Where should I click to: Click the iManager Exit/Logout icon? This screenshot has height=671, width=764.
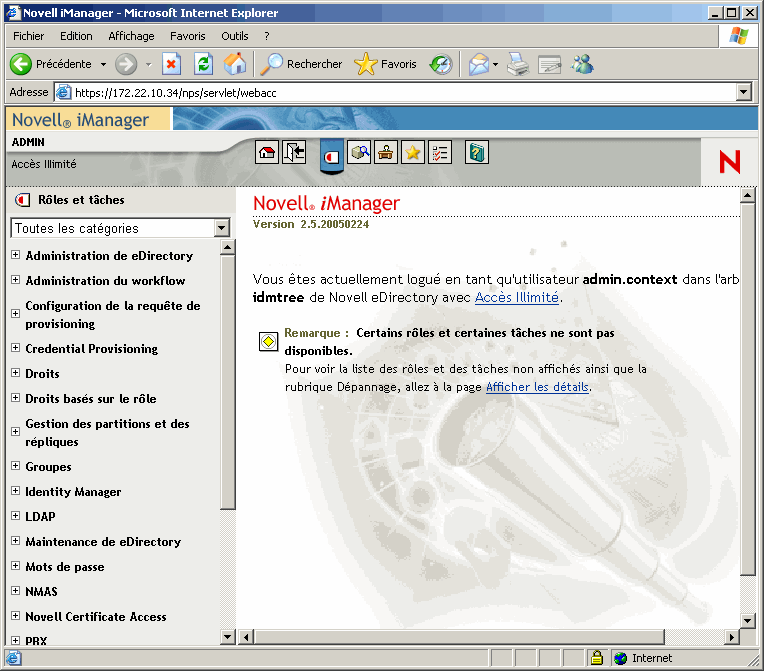click(294, 153)
